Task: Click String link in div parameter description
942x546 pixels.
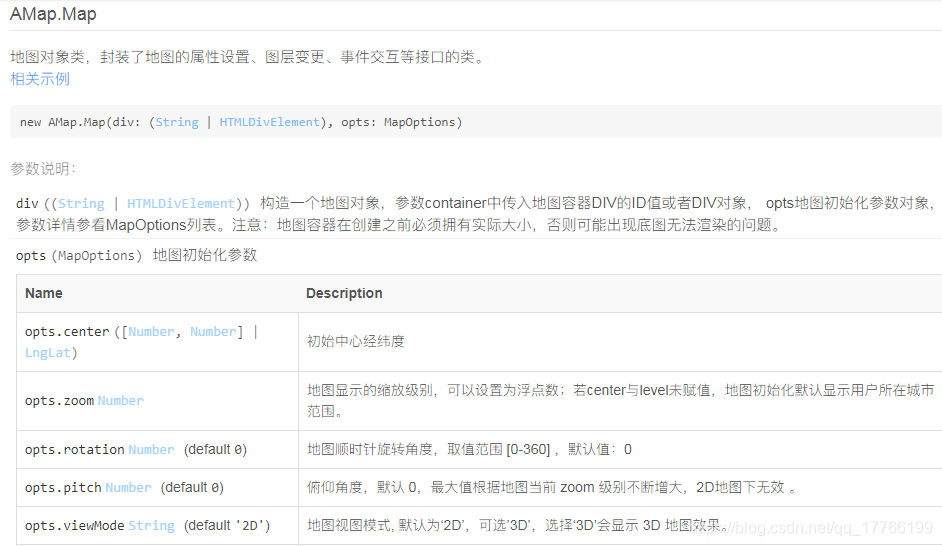Action: (81, 204)
